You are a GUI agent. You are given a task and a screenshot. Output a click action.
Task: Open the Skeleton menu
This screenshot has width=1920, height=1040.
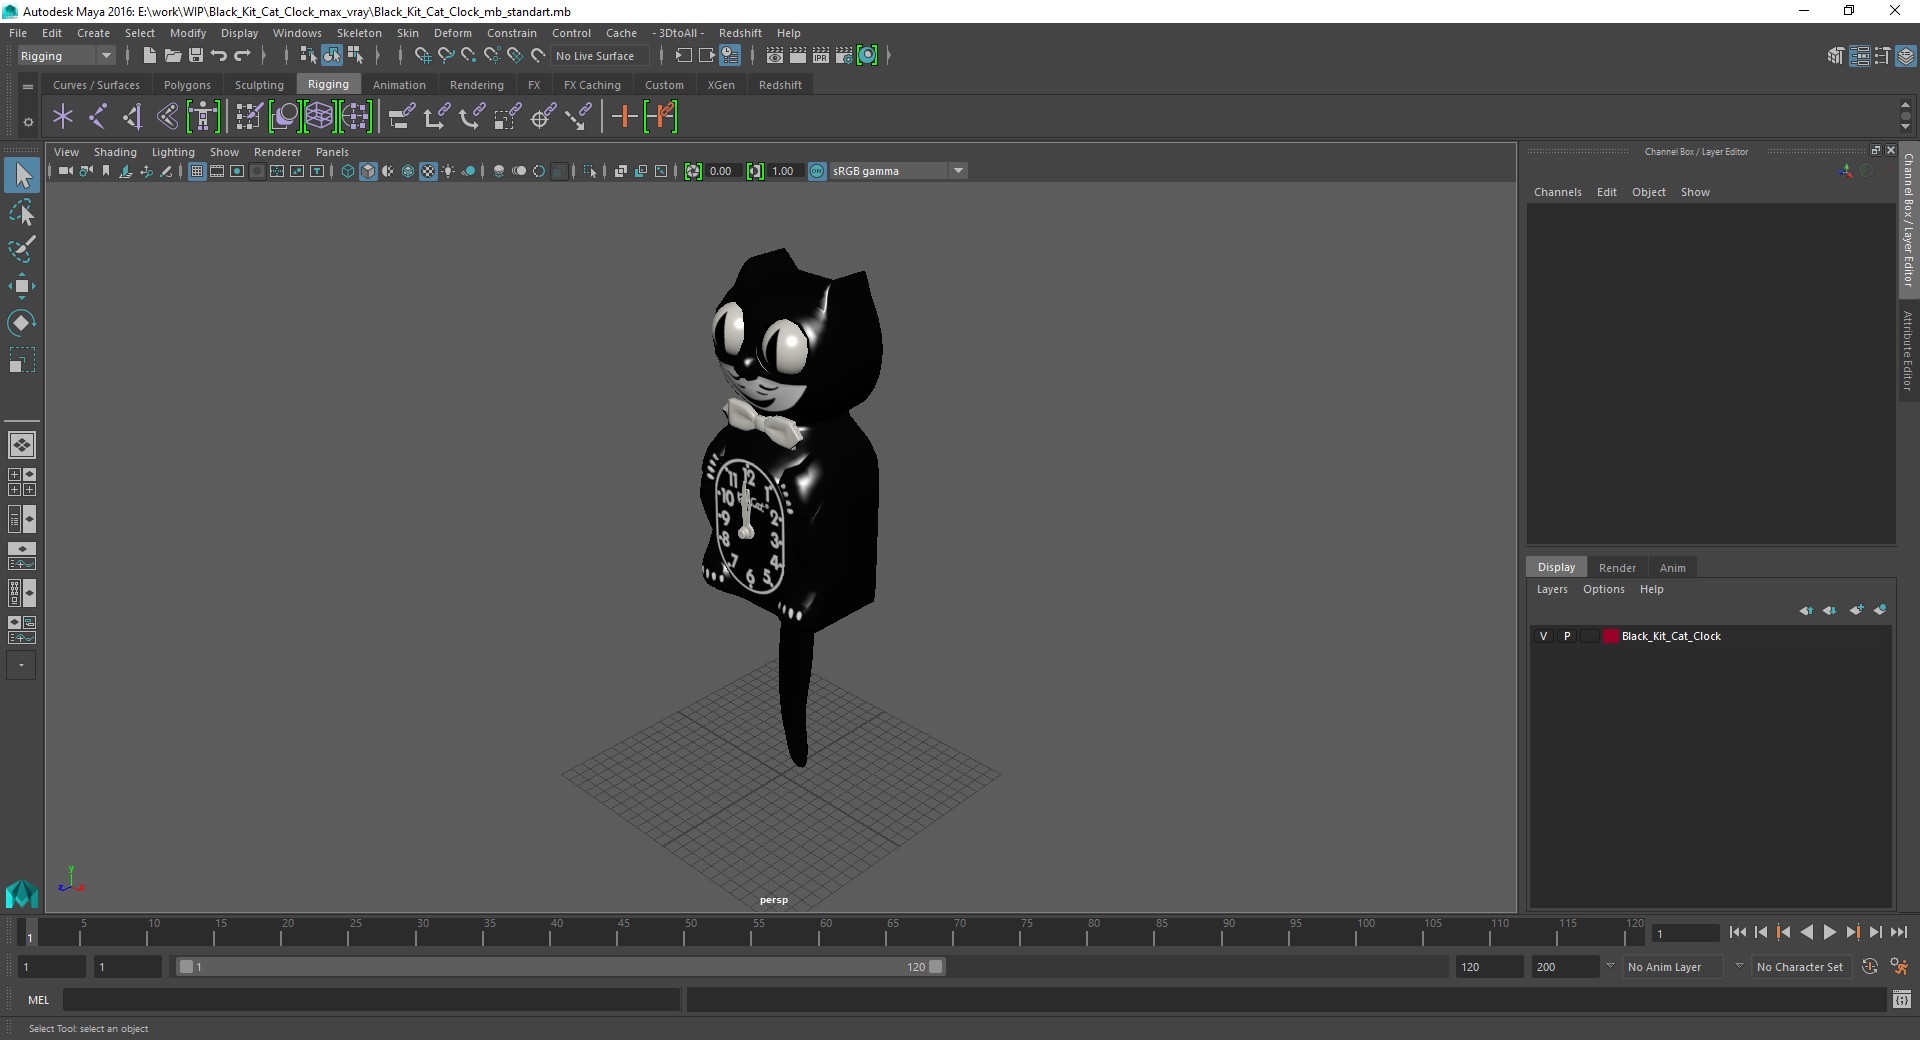(x=359, y=33)
